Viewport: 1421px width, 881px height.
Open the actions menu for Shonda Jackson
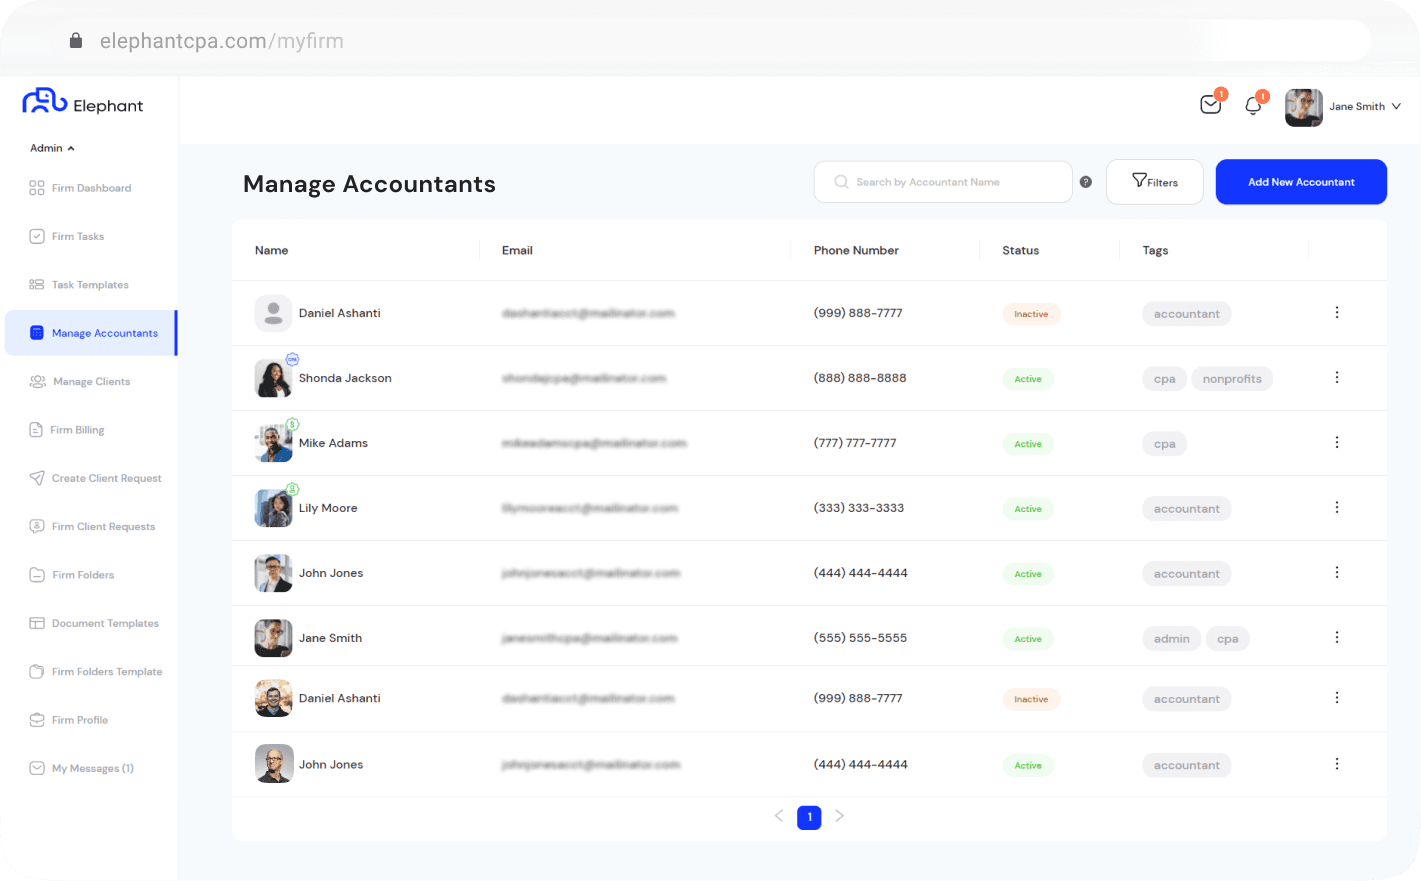tap(1337, 377)
